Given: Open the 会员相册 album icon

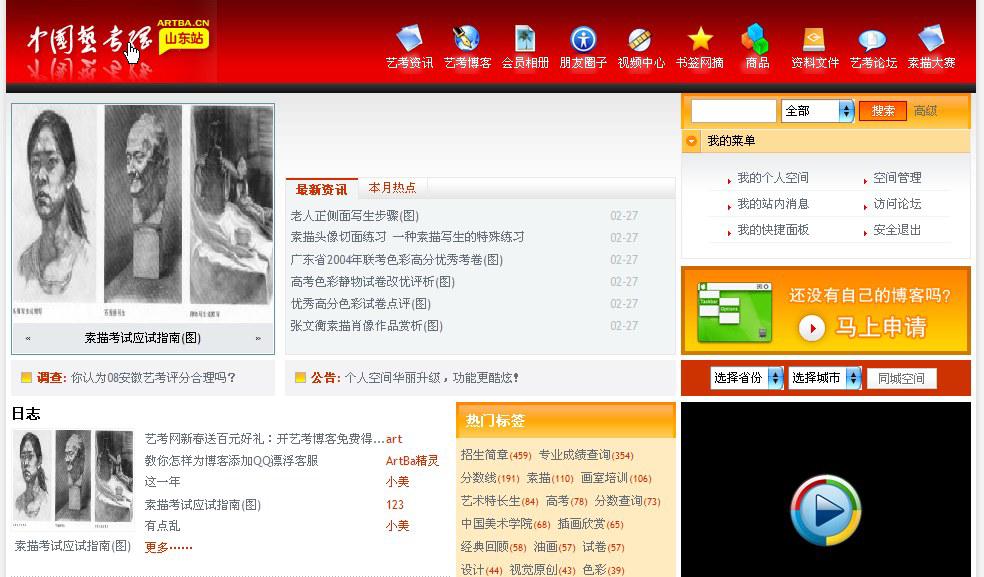Looking at the screenshot, I should tap(525, 38).
